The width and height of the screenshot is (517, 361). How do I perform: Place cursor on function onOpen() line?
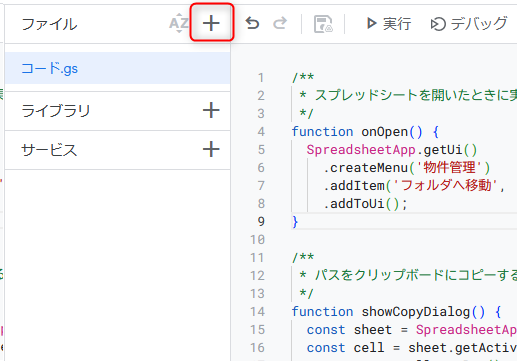tap(365, 132)
